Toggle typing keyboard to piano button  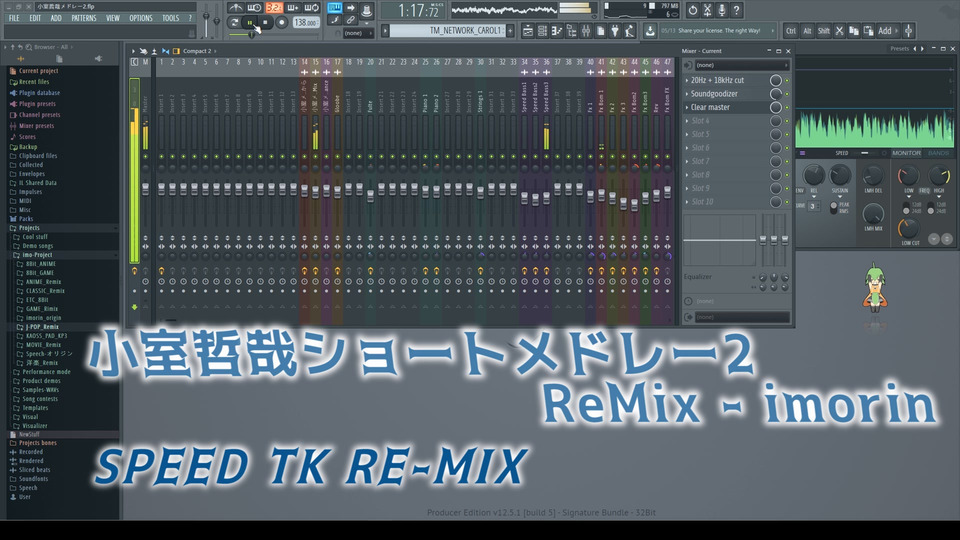(x=334, y=8)
